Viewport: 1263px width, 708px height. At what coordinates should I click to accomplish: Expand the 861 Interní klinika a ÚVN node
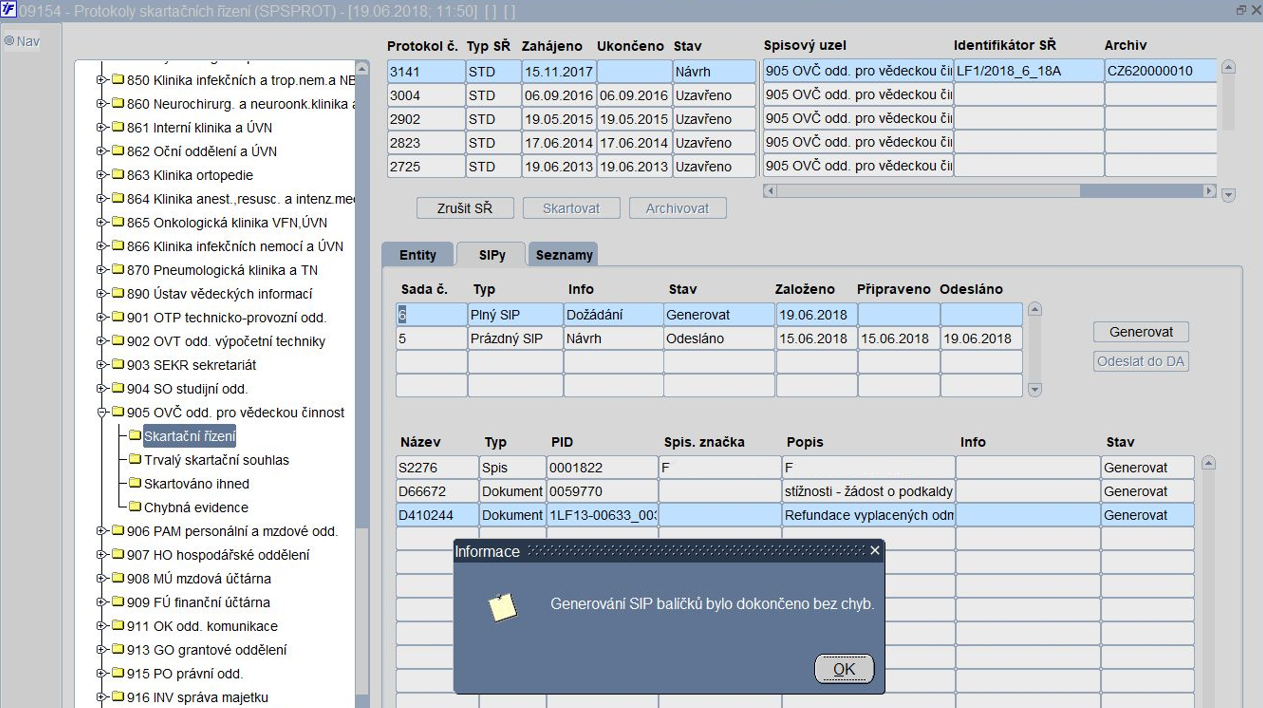click(x=101, y=128)
